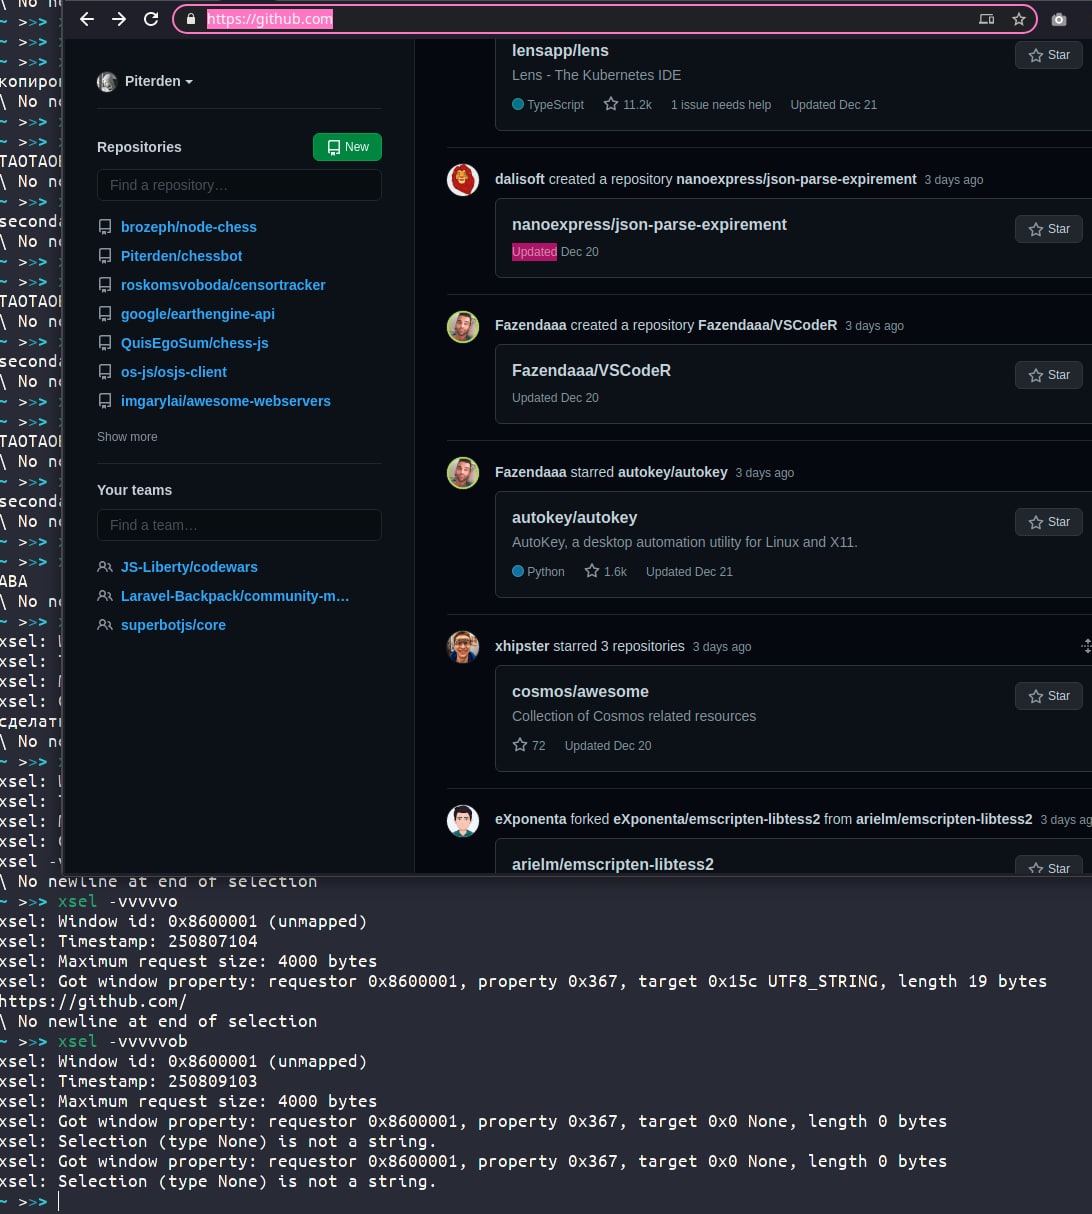Screen dimensions: 1092x1214
Task: Click the camera icon next to the address bar
Action: tap(1059, 19)
